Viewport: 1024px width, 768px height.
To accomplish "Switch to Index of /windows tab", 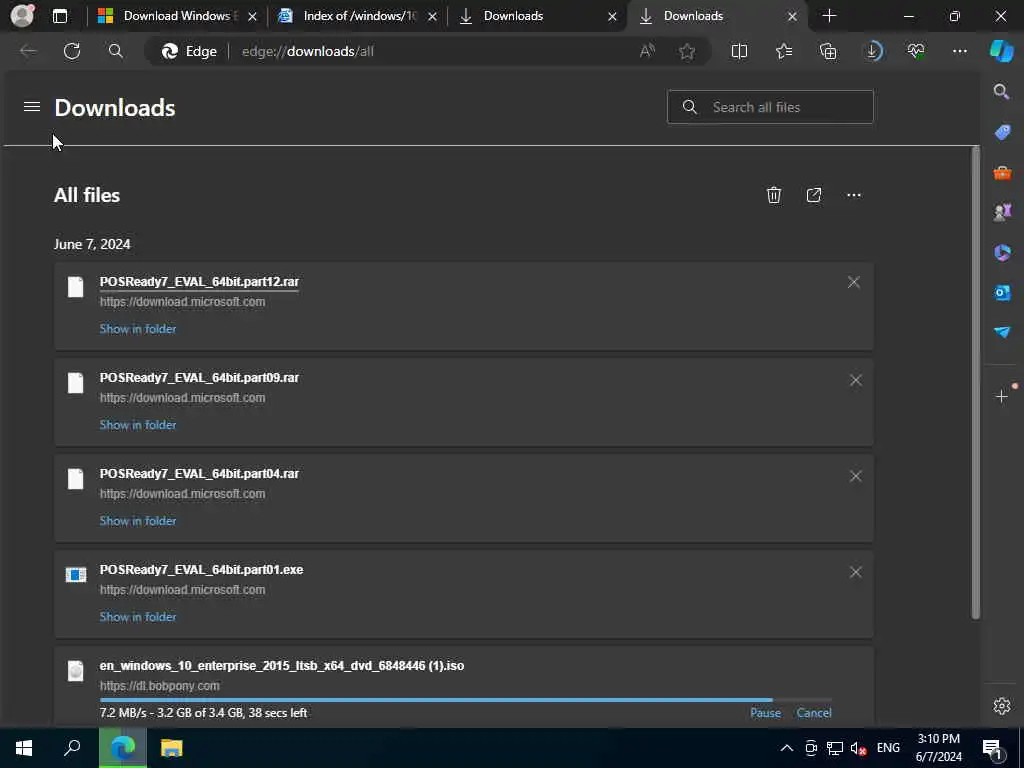I will pyautogui.click(x=359, y=16).
